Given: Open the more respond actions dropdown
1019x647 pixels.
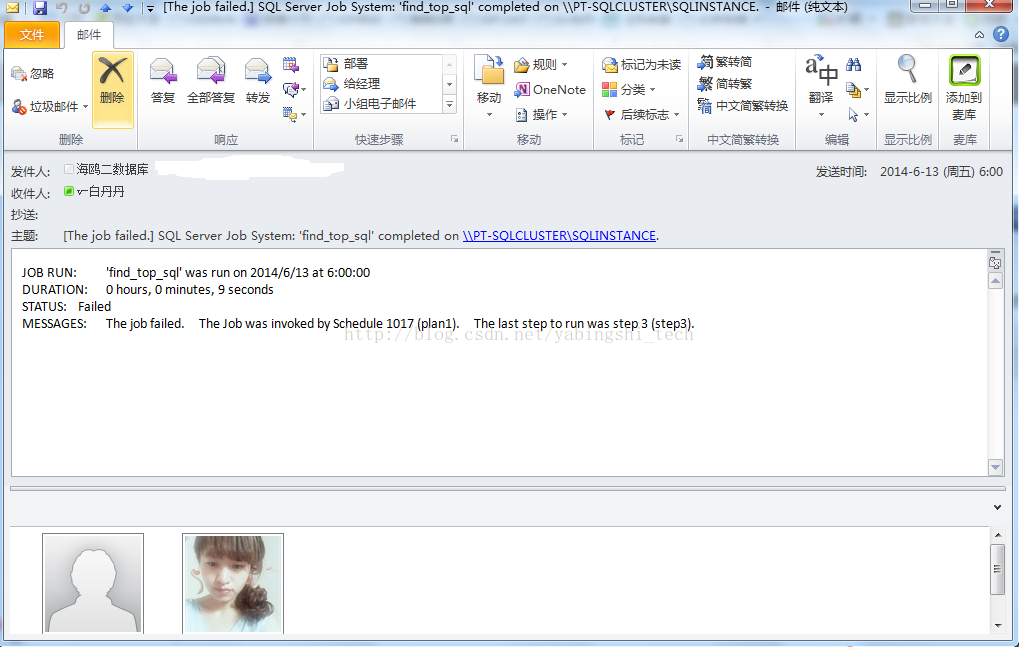Looking at the screenshot, I should point(294,115).
